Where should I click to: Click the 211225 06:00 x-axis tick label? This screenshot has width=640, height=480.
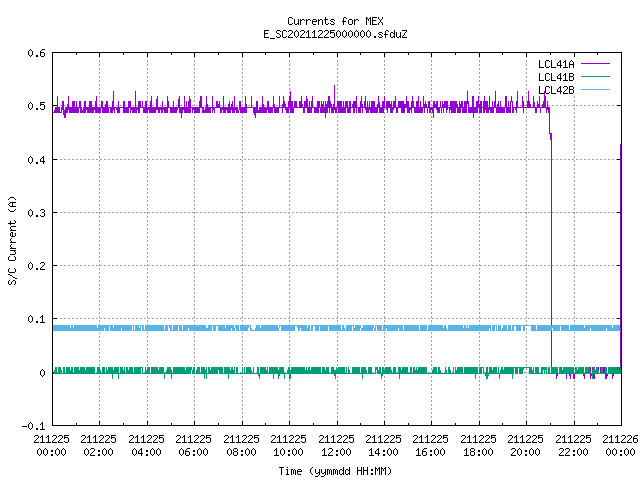tap(193, 446)
